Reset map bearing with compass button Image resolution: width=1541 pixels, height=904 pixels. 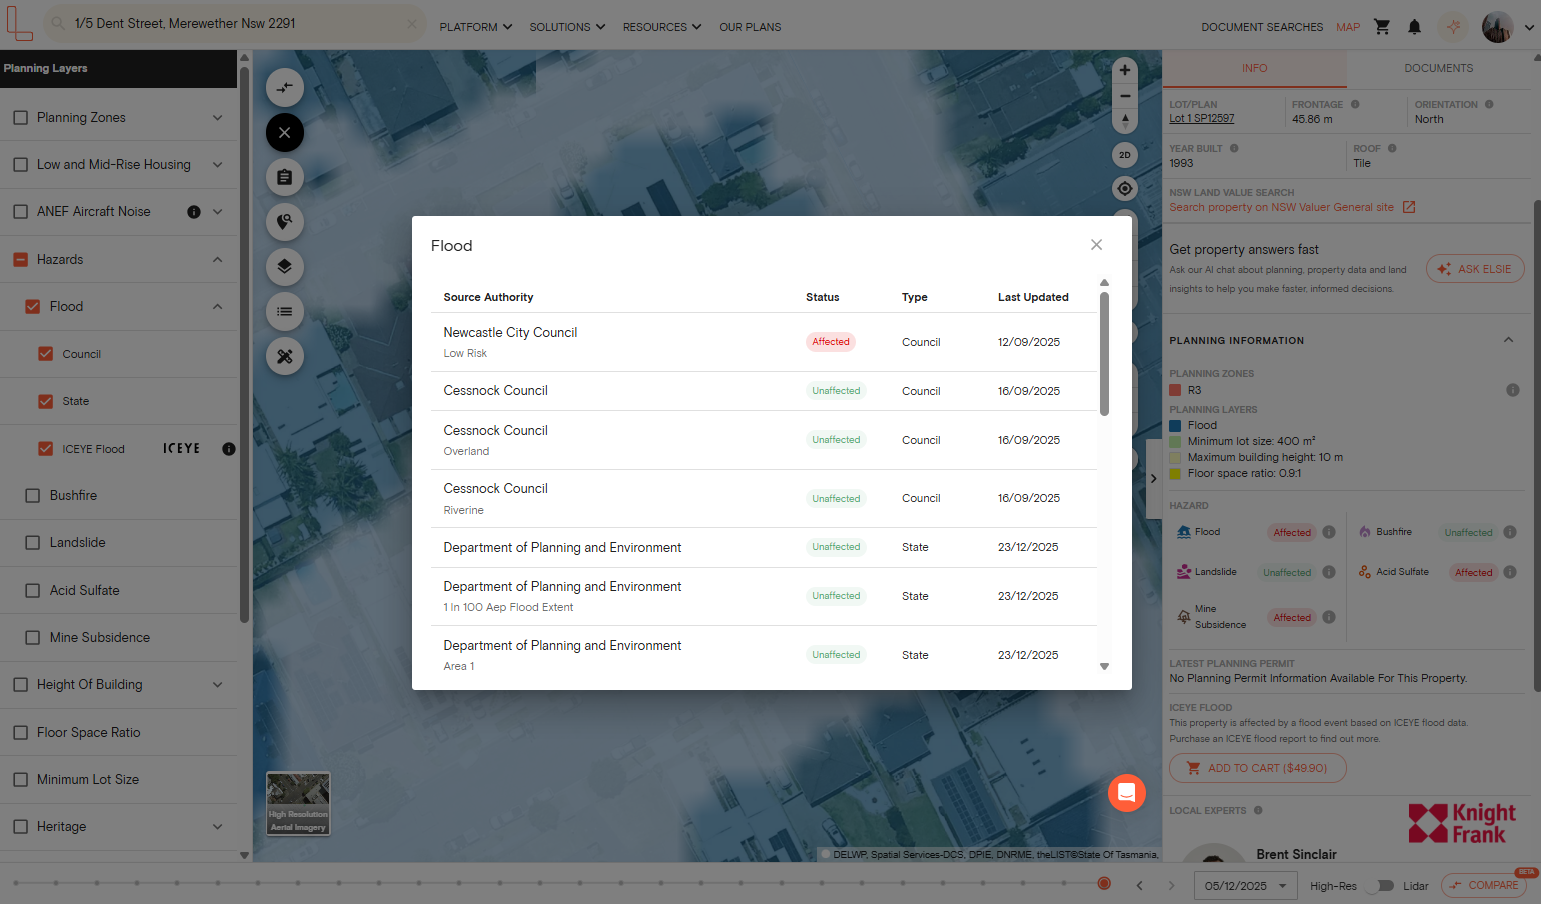1125,121
